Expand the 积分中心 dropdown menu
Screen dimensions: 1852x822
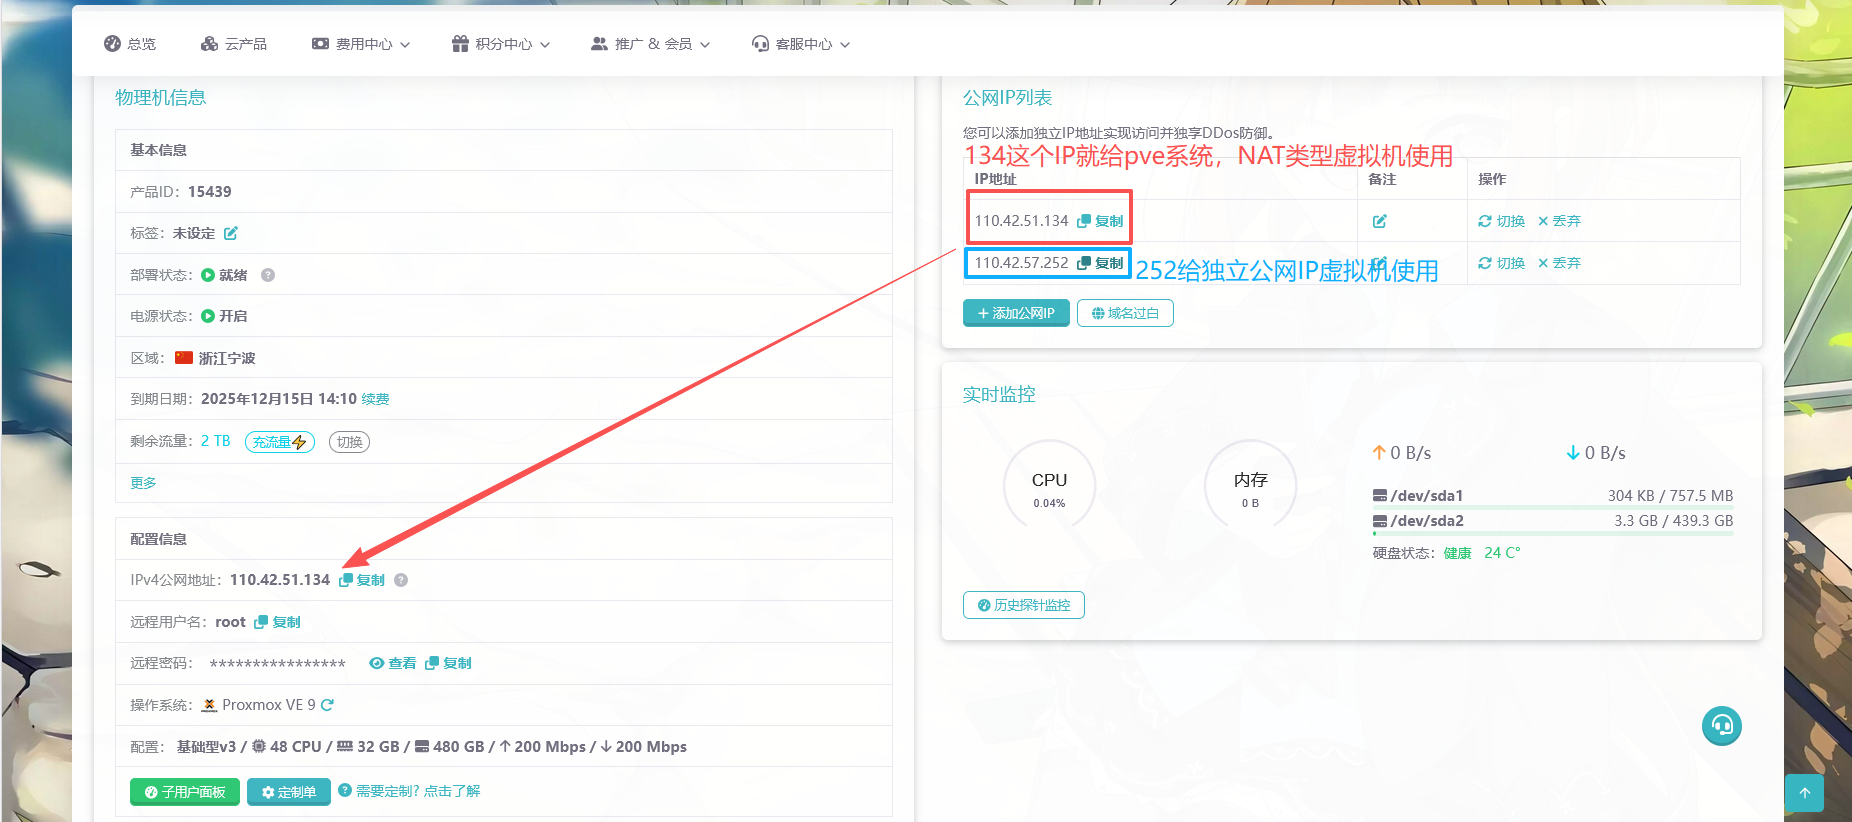[x=501, y=44]
